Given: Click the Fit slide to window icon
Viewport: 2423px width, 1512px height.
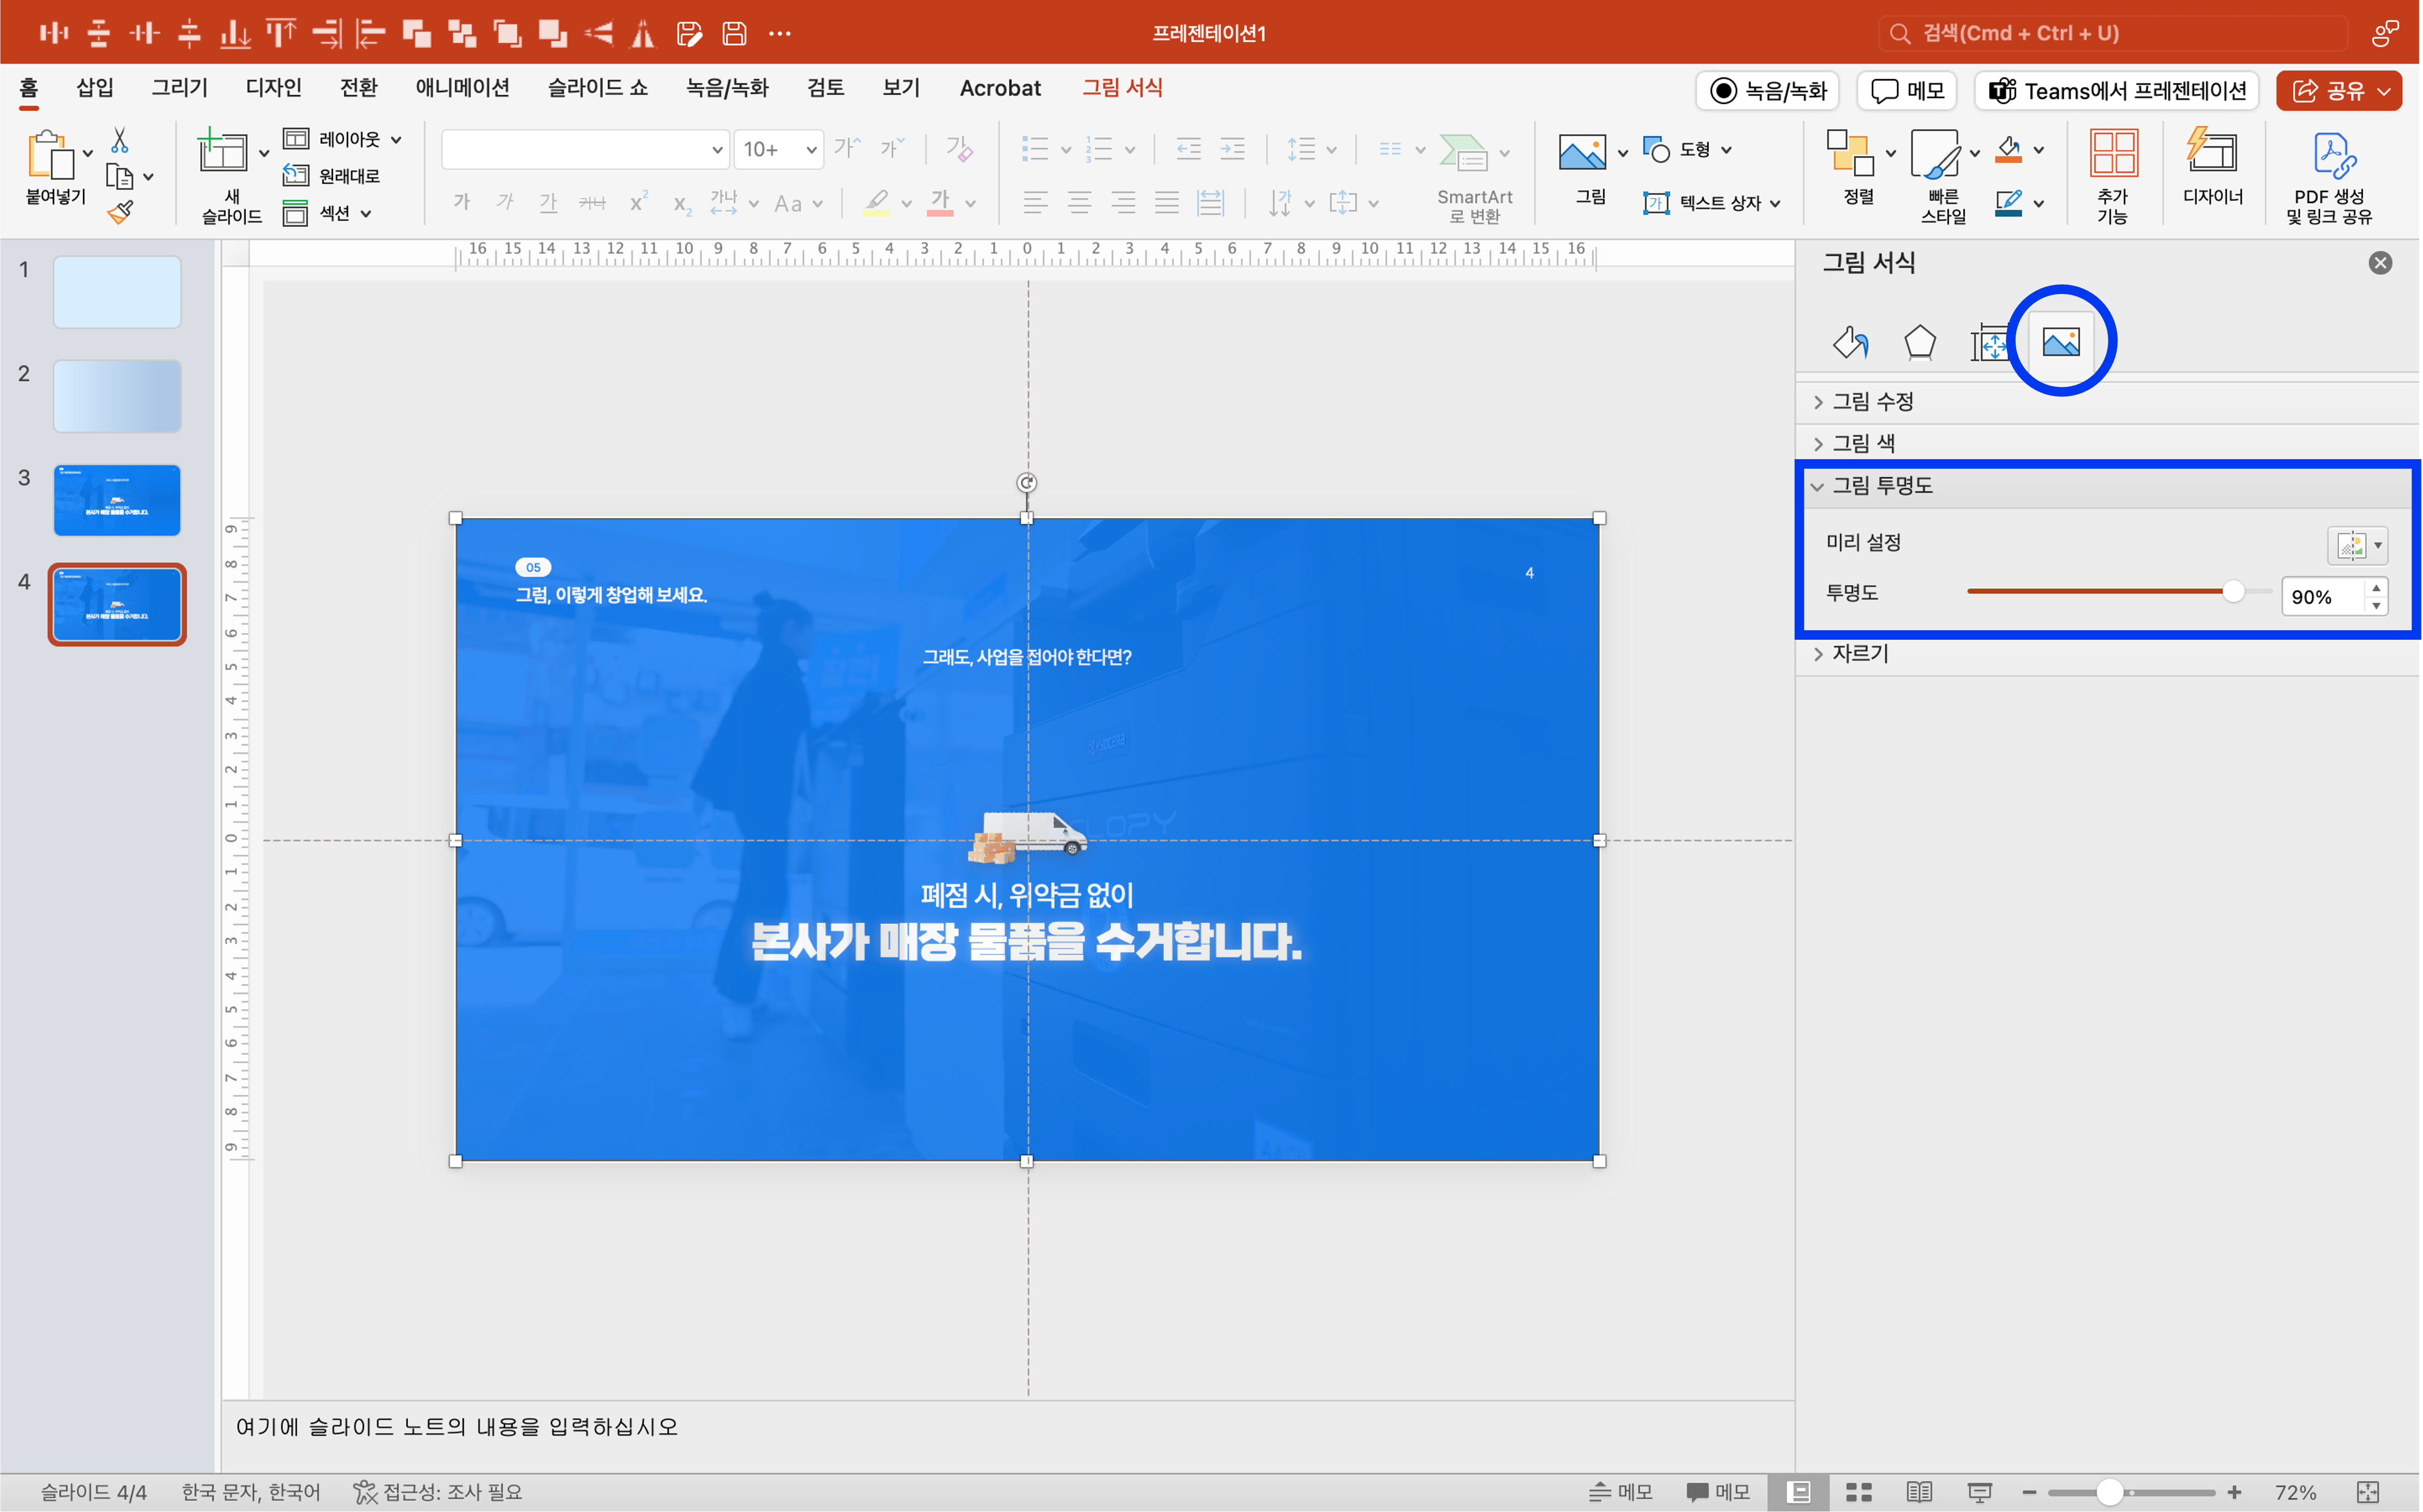Looking at the screenshot, I should tap(2368, 1492).
